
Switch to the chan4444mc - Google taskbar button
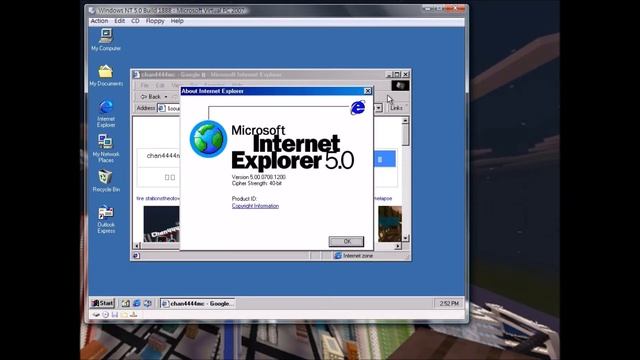tap(198, 303)
